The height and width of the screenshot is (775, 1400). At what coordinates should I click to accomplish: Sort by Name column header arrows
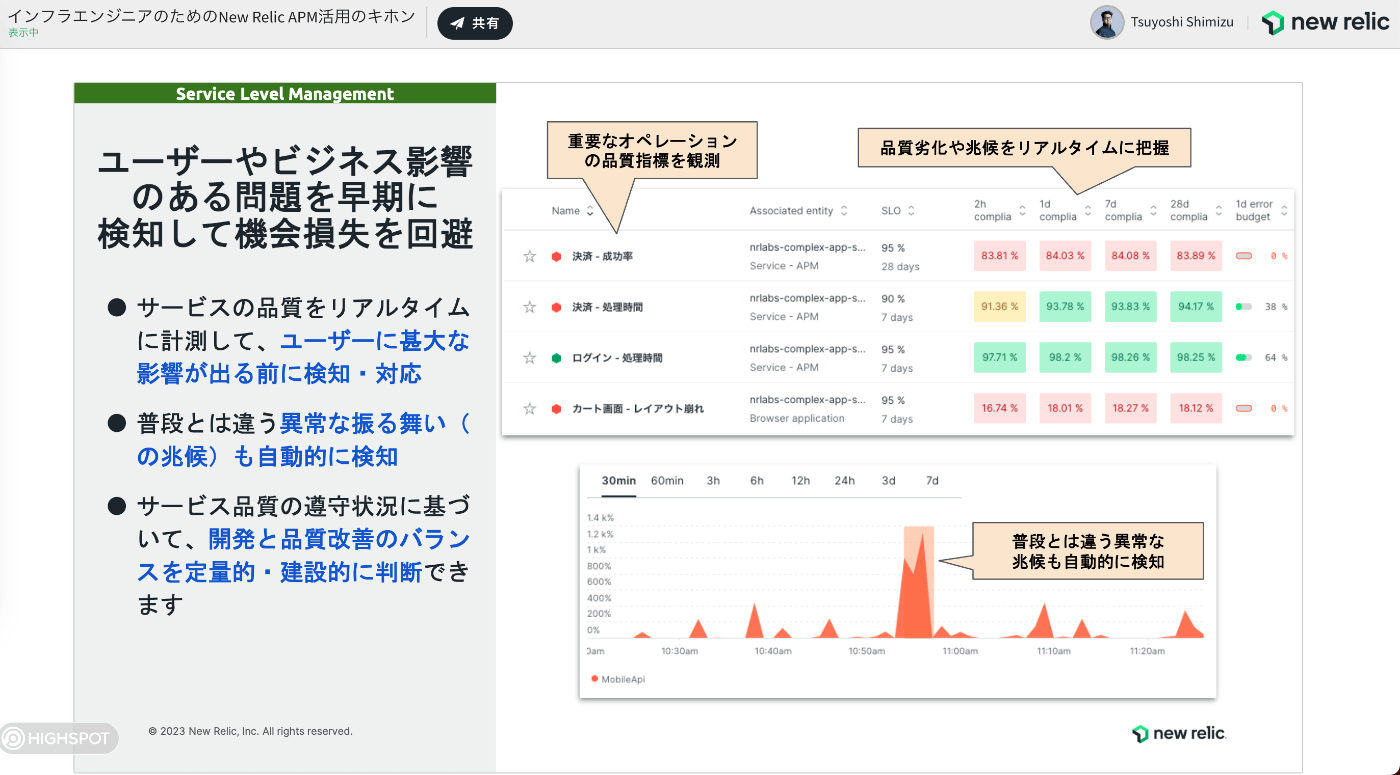(590, 211)
